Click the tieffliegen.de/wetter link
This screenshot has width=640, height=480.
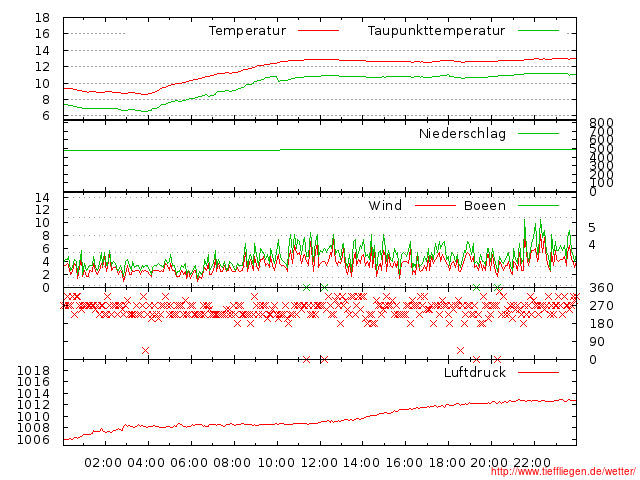point(563,471)
